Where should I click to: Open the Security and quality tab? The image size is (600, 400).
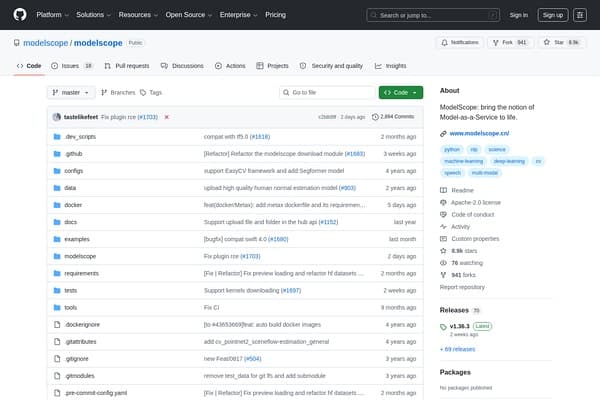point(331,66)
